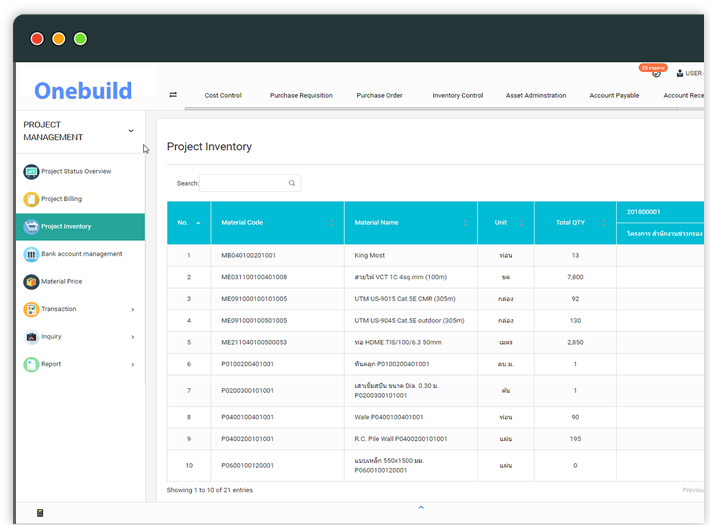Open notifications with the orange badge
This screenshot has width=710, height=525.
655,72
